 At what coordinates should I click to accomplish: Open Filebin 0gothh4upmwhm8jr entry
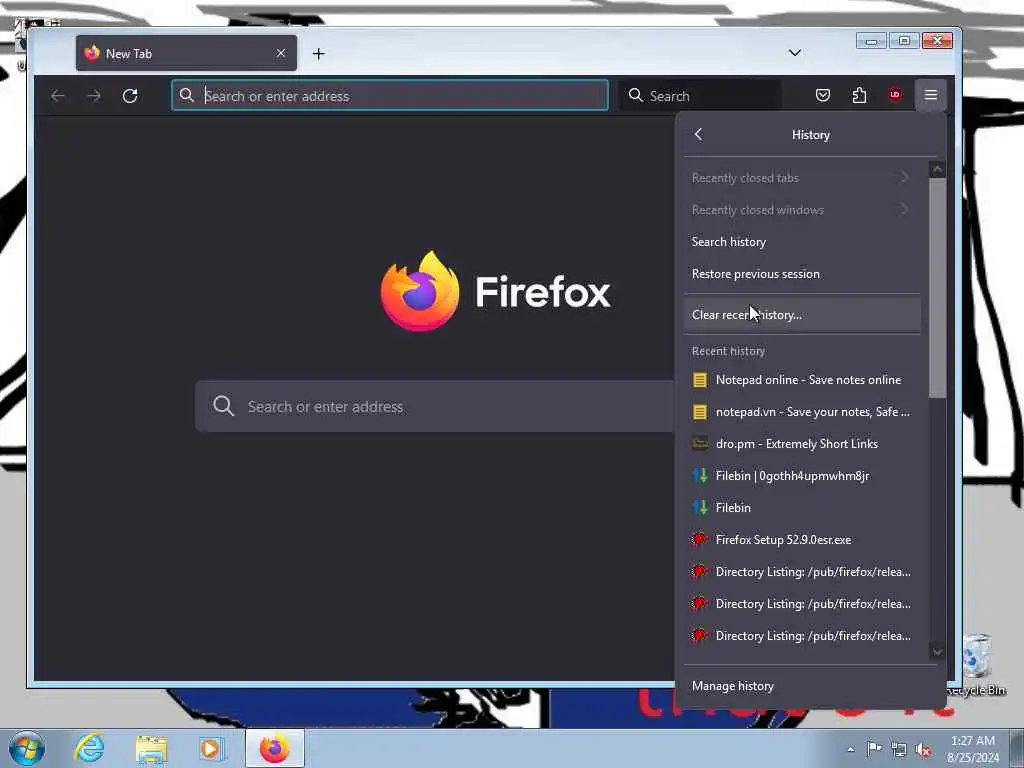[x=802, y=475]
